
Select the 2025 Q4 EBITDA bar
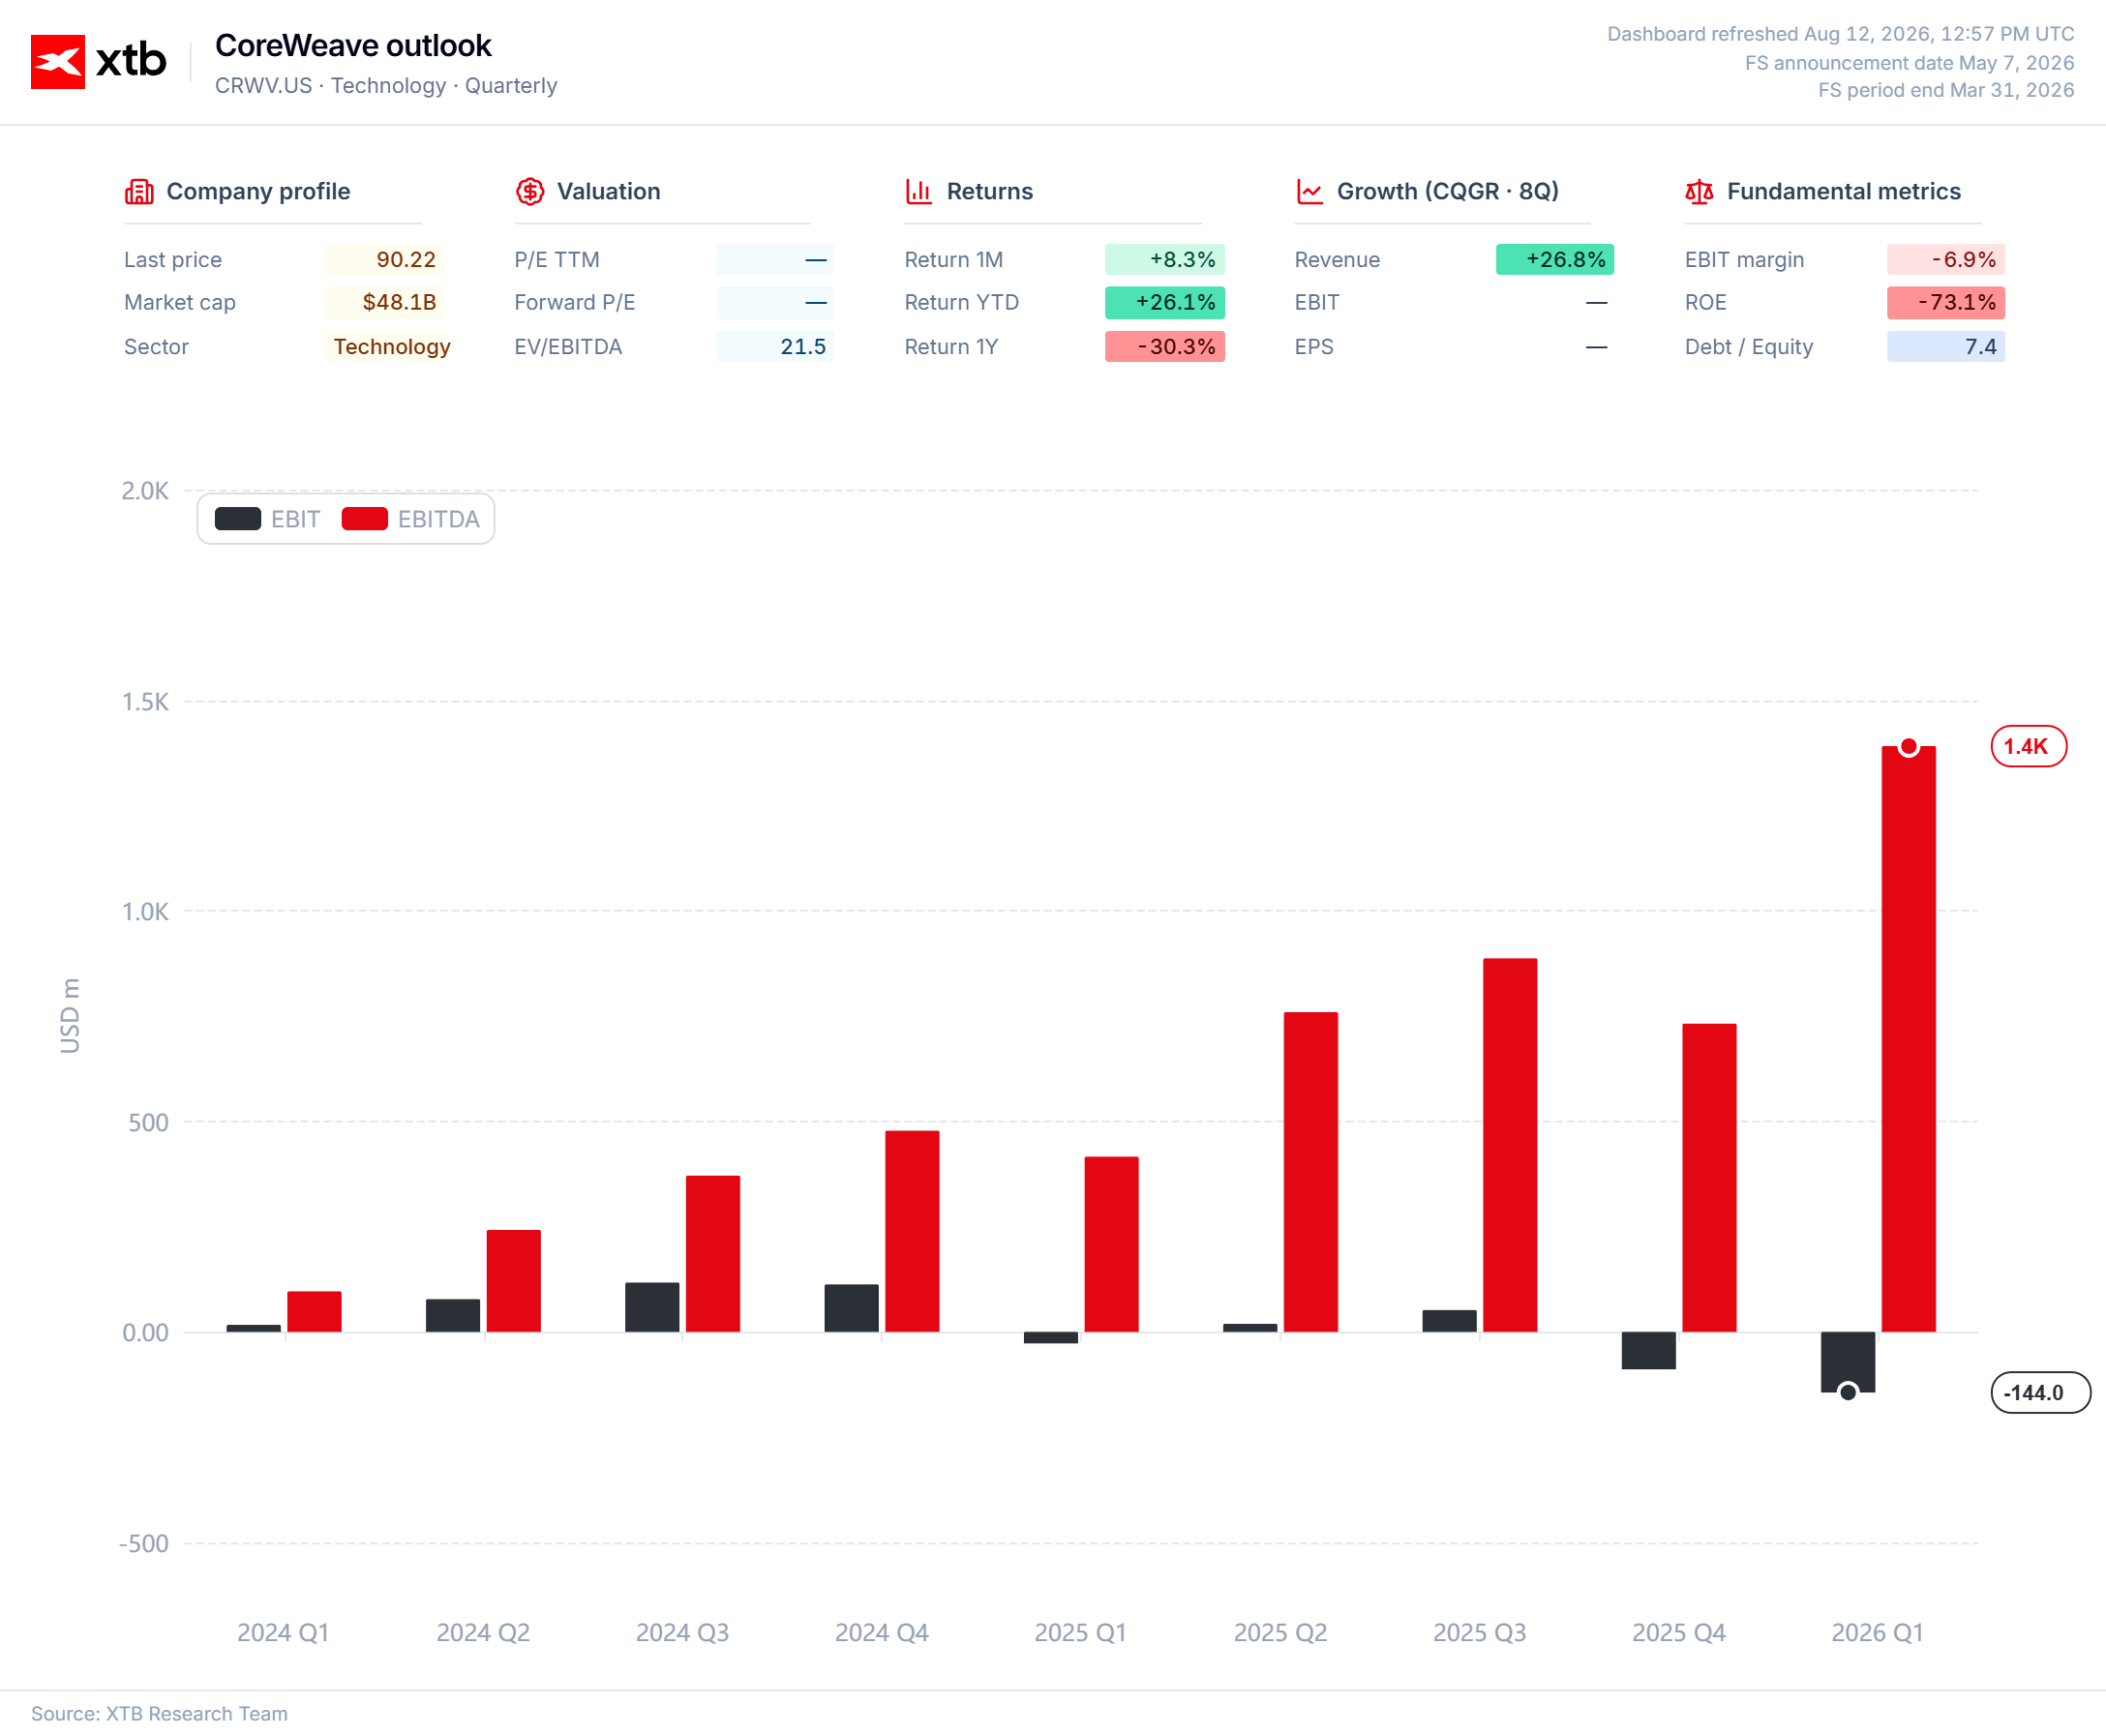click(x=1709, y=1178)
